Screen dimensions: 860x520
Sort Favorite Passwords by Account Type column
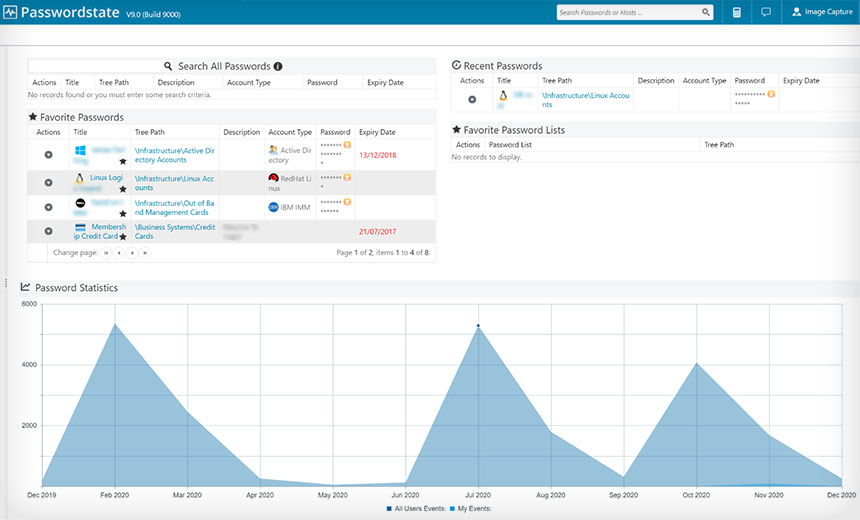point(290,132)
